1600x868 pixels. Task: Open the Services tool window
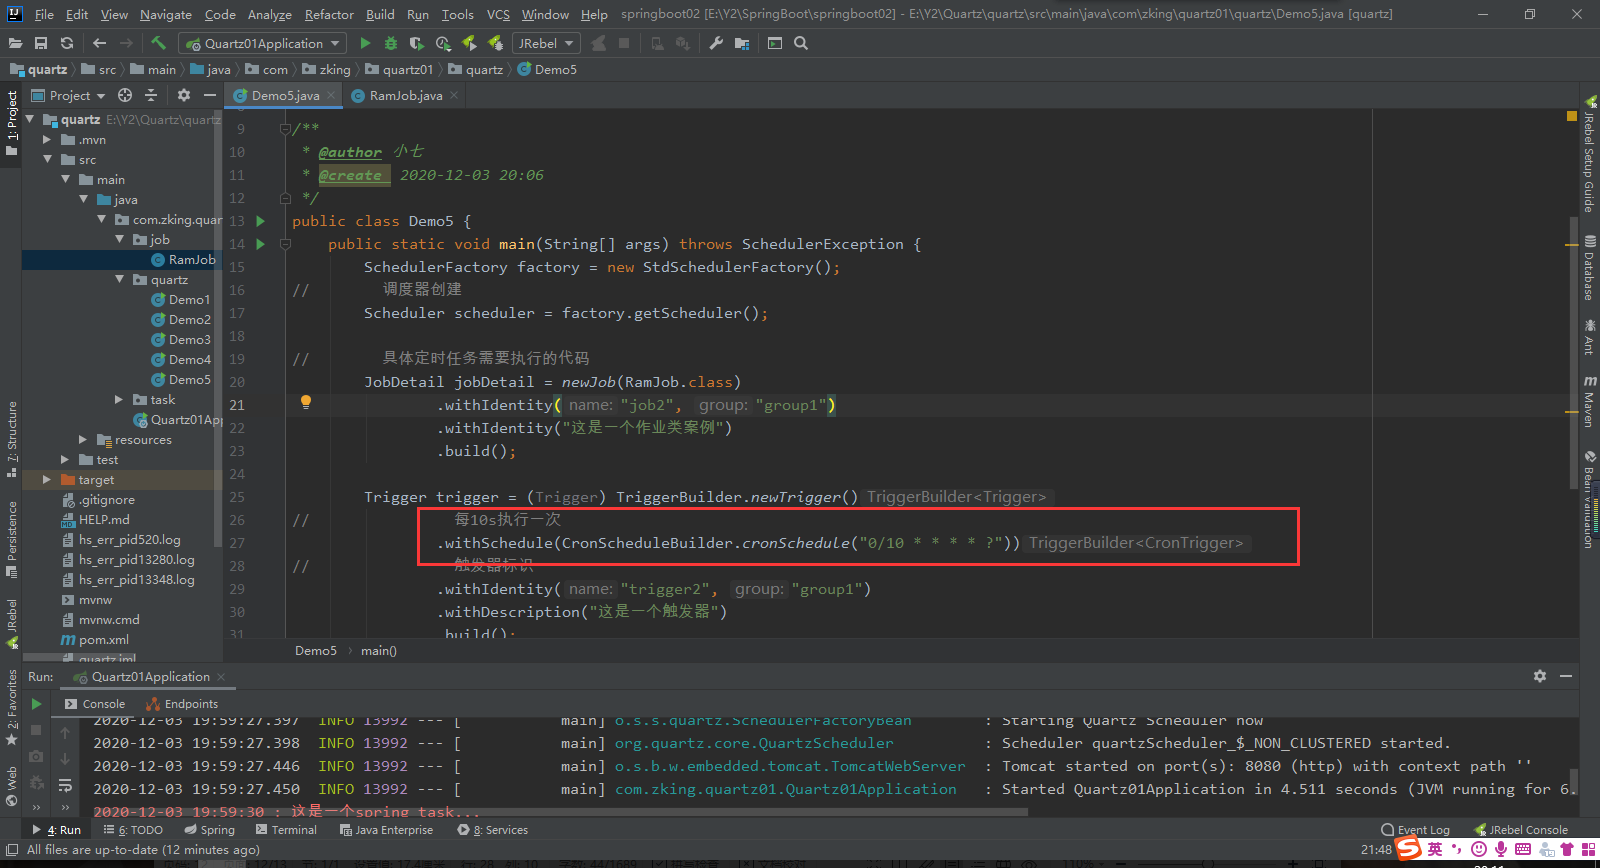[493, 830]
